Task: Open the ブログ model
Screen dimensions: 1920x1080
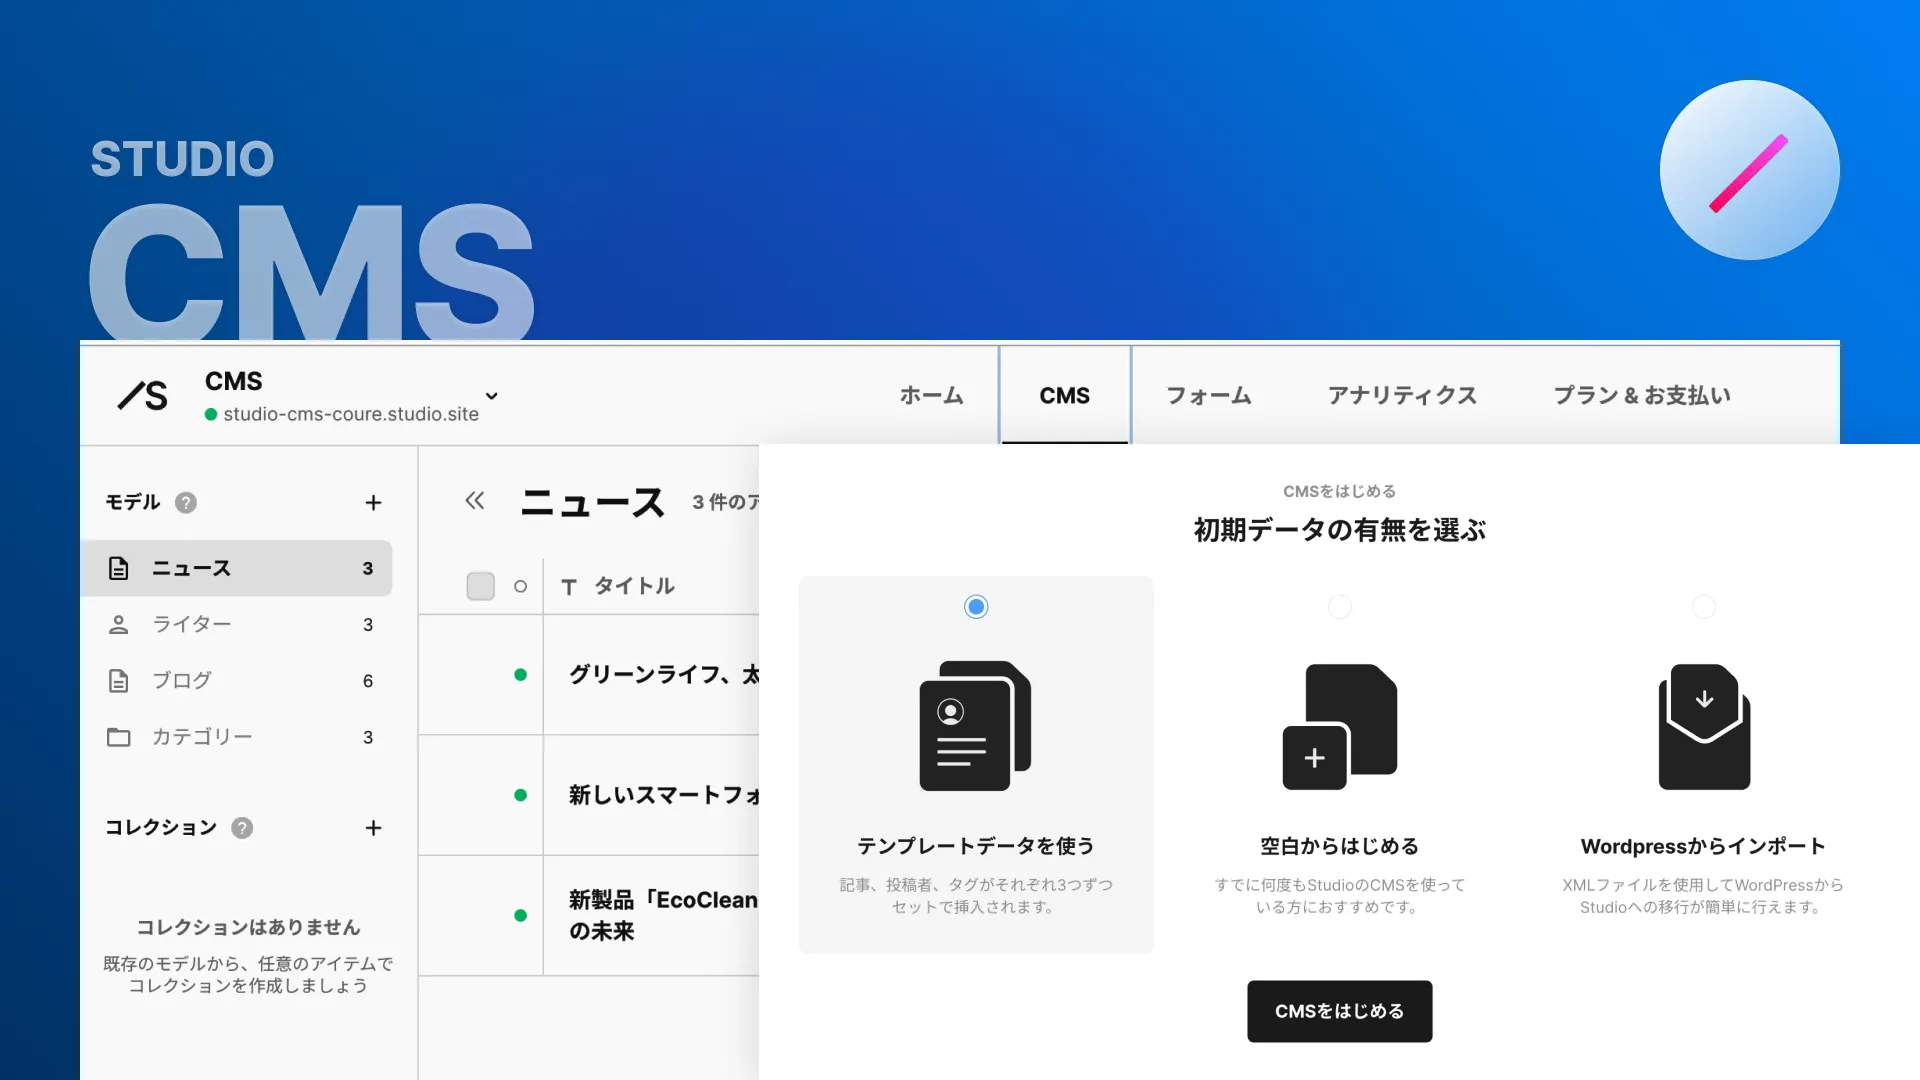Action: point(237,681)
